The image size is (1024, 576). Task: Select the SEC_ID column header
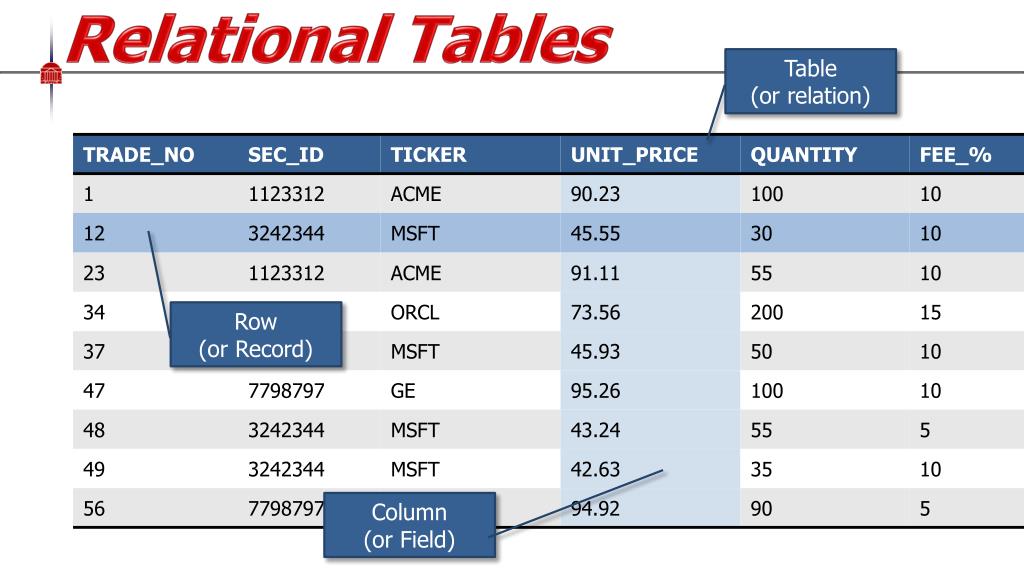click(x=285, y=155)
